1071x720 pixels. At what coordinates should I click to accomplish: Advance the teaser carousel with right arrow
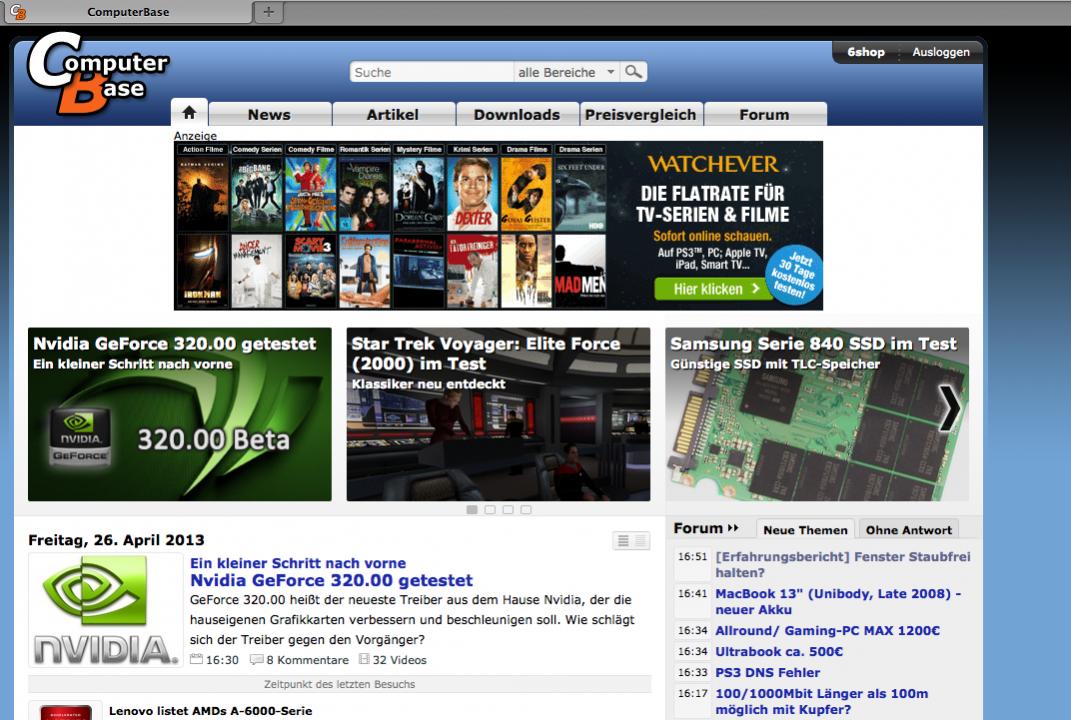949,409
